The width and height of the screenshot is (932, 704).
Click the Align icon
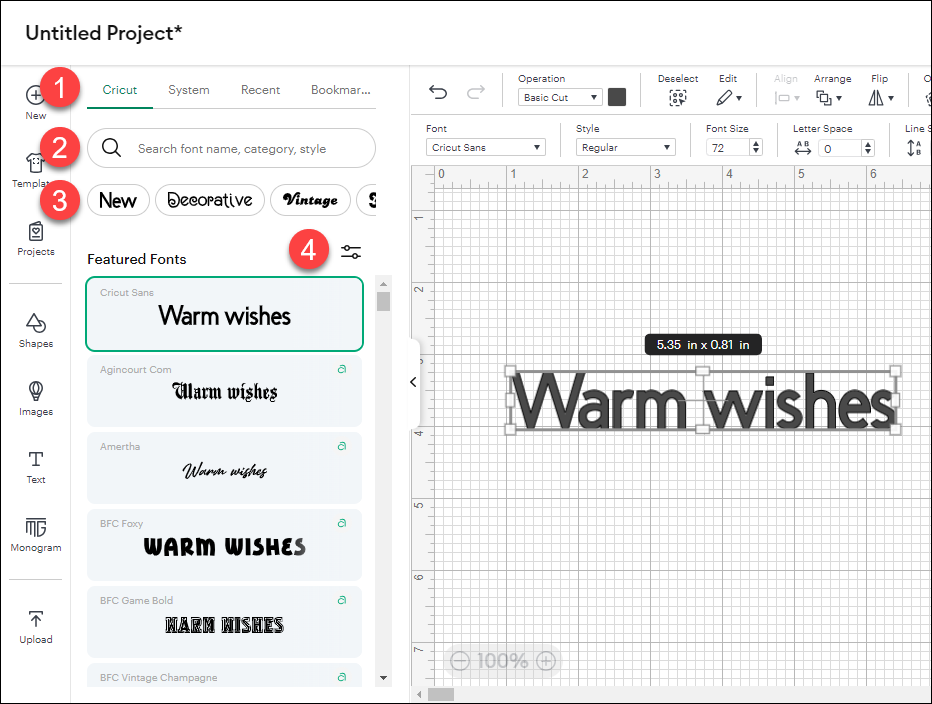(787, 98)
